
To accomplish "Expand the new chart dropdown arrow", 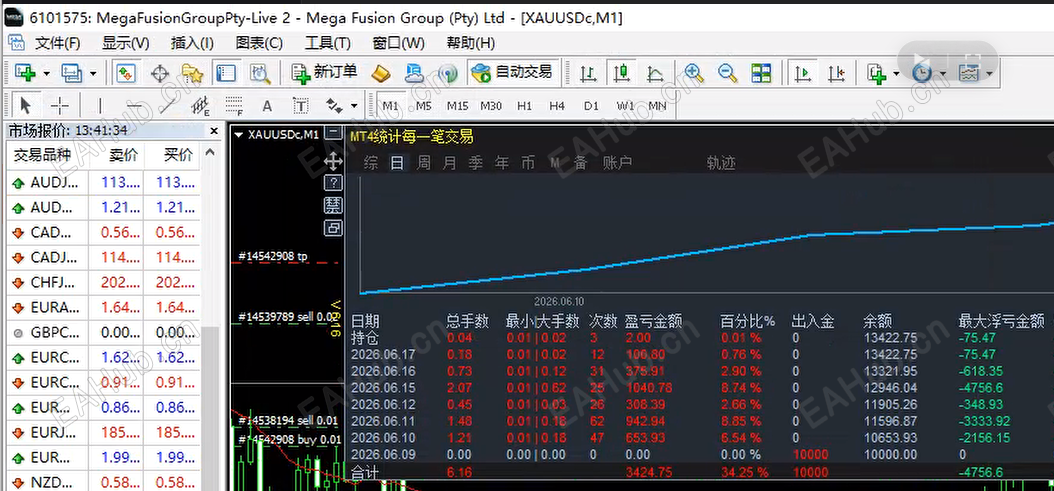I will coord(46,73).
